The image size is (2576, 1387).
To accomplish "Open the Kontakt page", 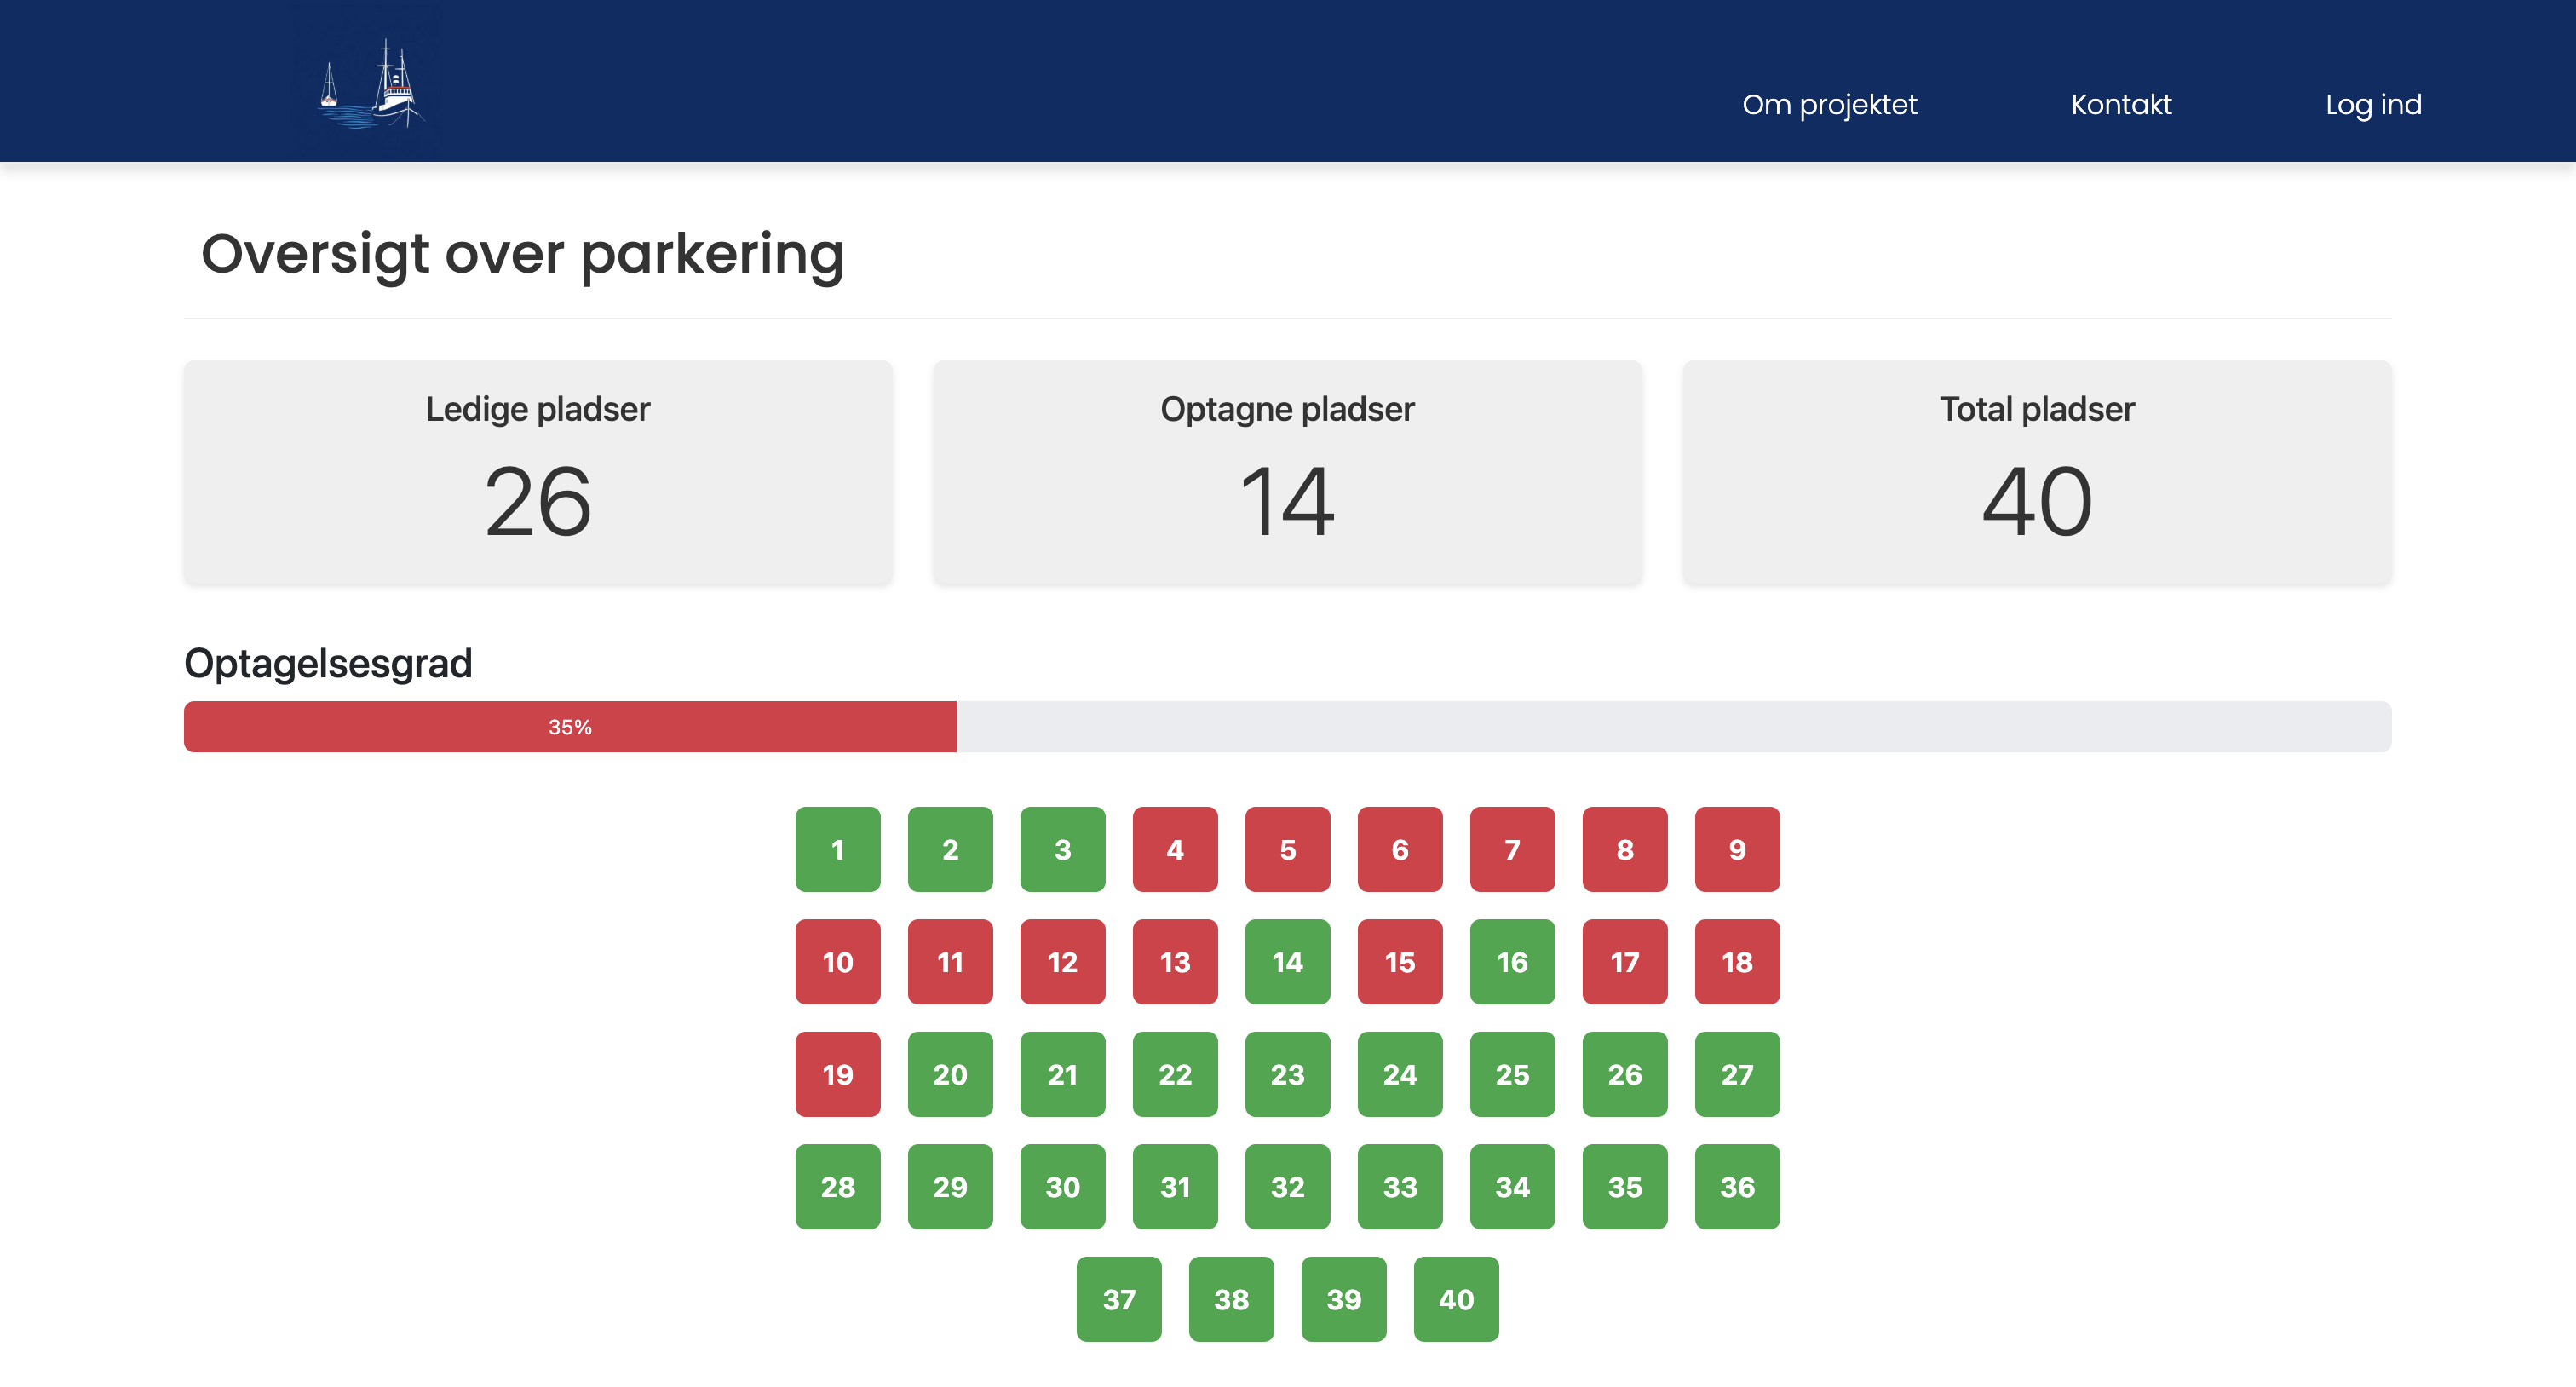I will (2120, 104).
